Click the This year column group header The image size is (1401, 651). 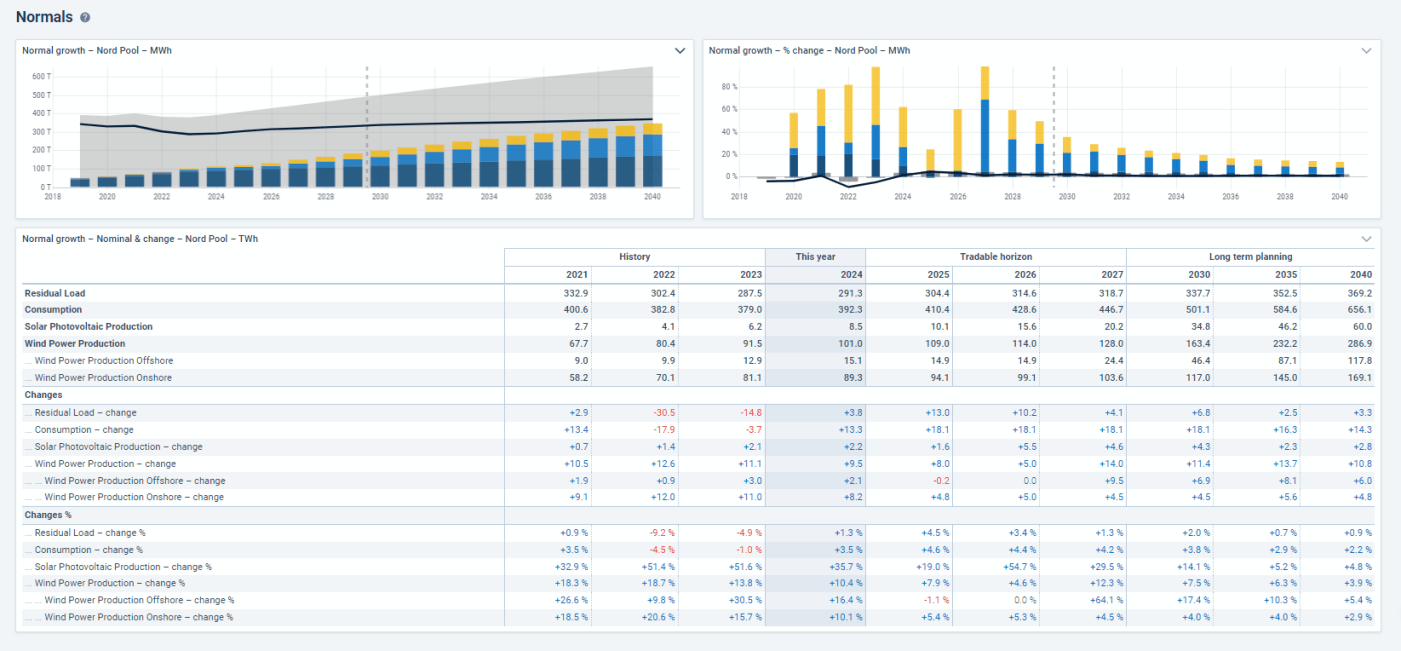click(x=815, y=257)
